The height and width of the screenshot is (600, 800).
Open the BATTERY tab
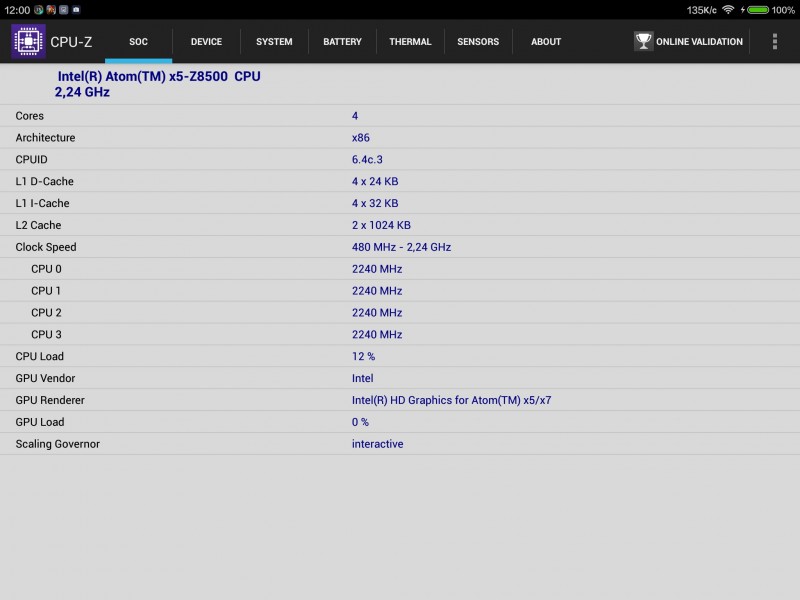click(x=342, y=42)
